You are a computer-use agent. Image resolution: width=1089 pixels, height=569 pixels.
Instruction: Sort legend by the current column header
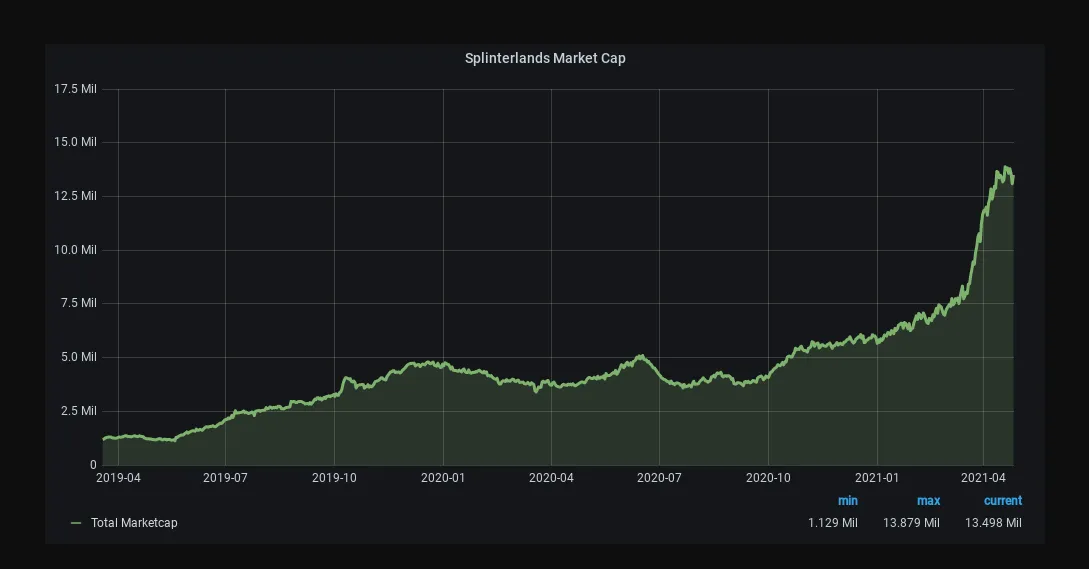click(1002, 500)
